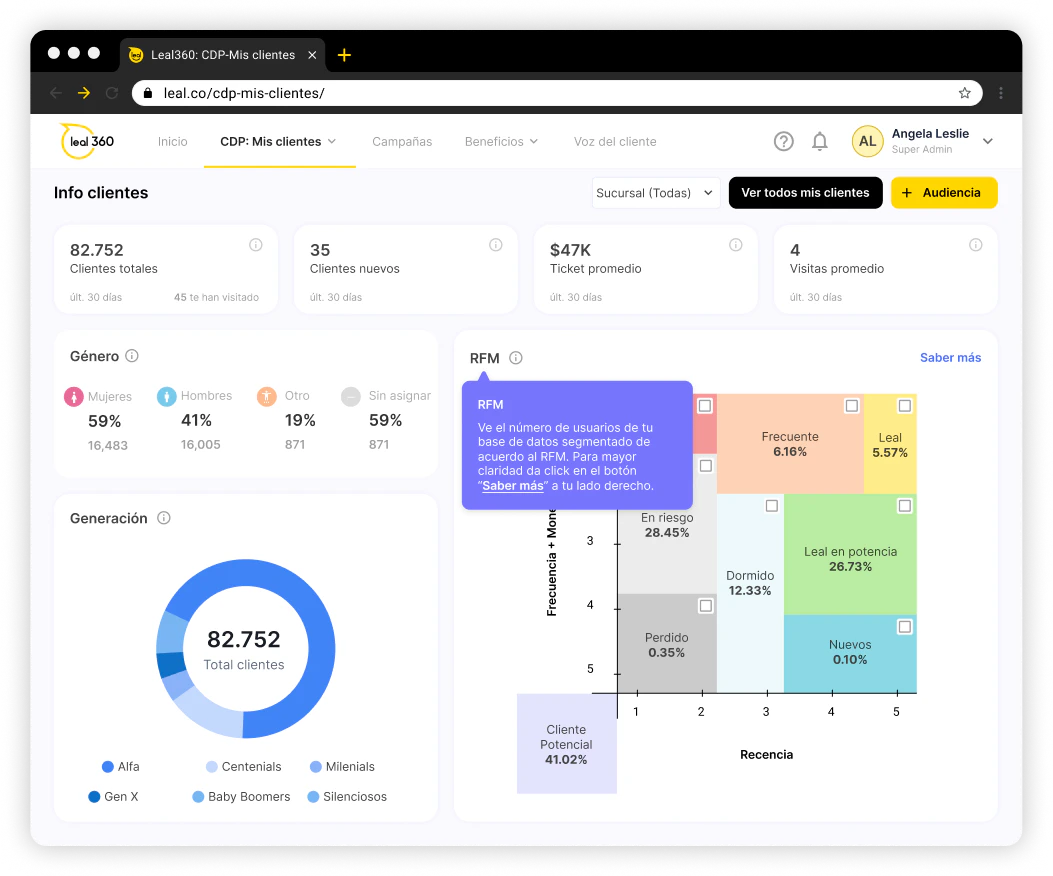The height and width of the screenshot is (876, 1053).
Task: Select Voz del cliente in the navigation
Action: pos(615,141)
